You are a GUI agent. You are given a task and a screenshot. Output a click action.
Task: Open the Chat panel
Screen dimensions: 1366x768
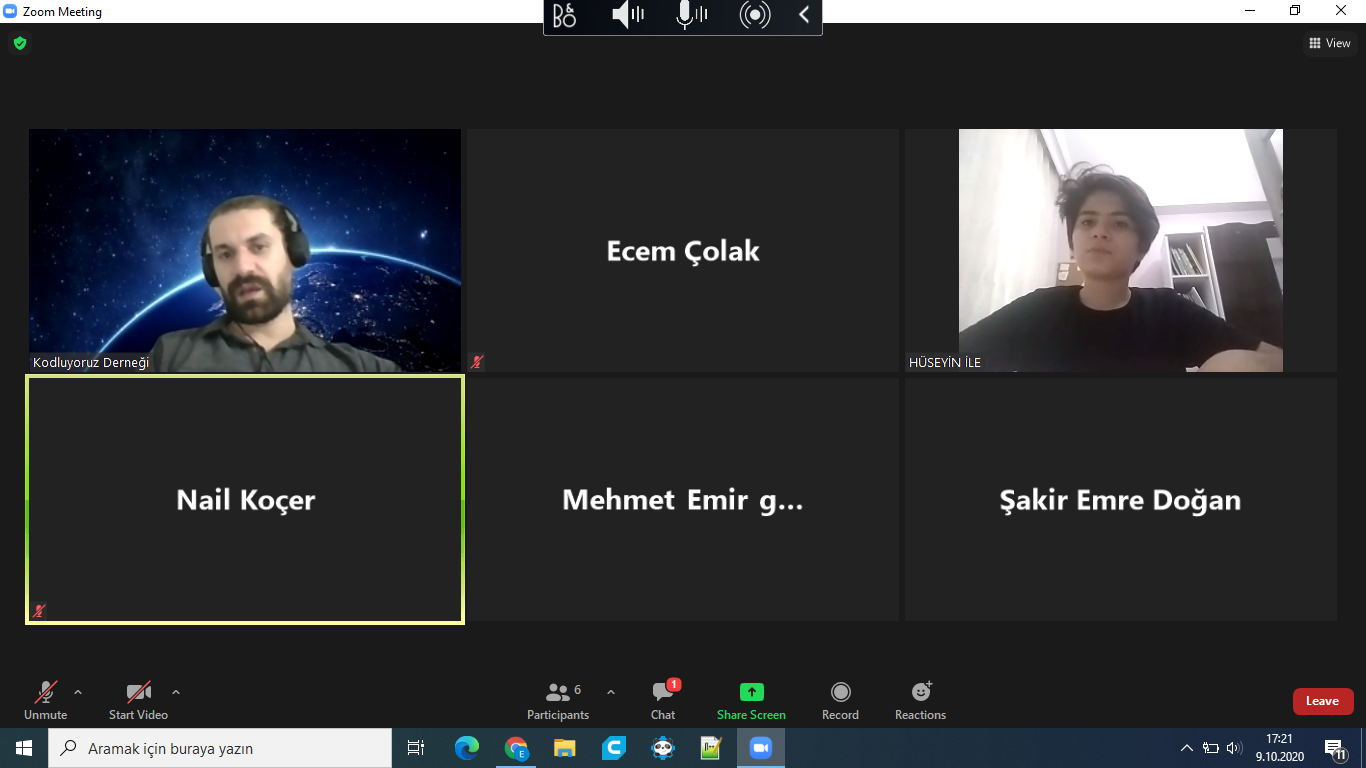coord(663,700)
